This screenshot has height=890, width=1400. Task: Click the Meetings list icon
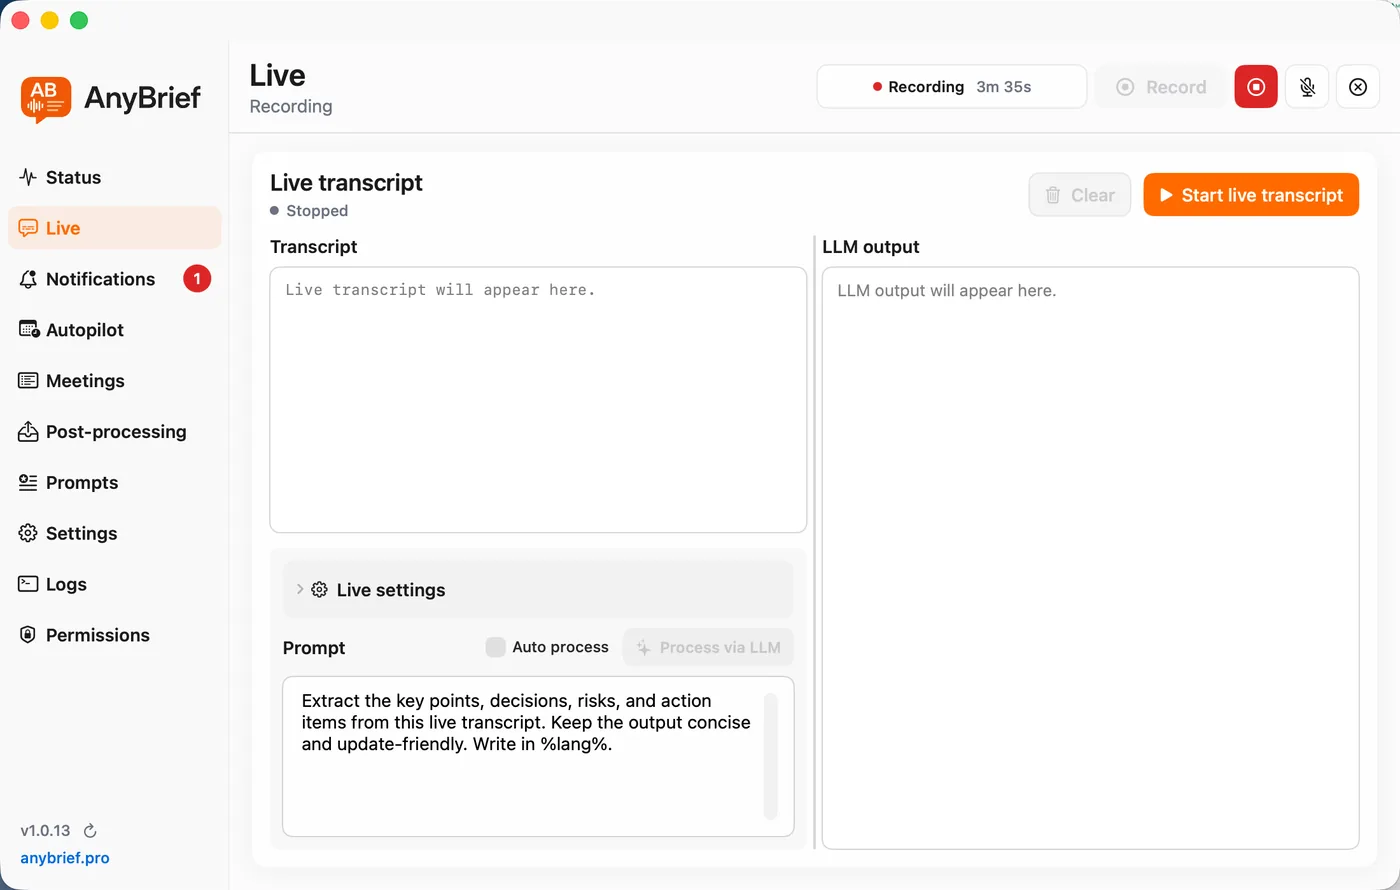coord(28,381)
